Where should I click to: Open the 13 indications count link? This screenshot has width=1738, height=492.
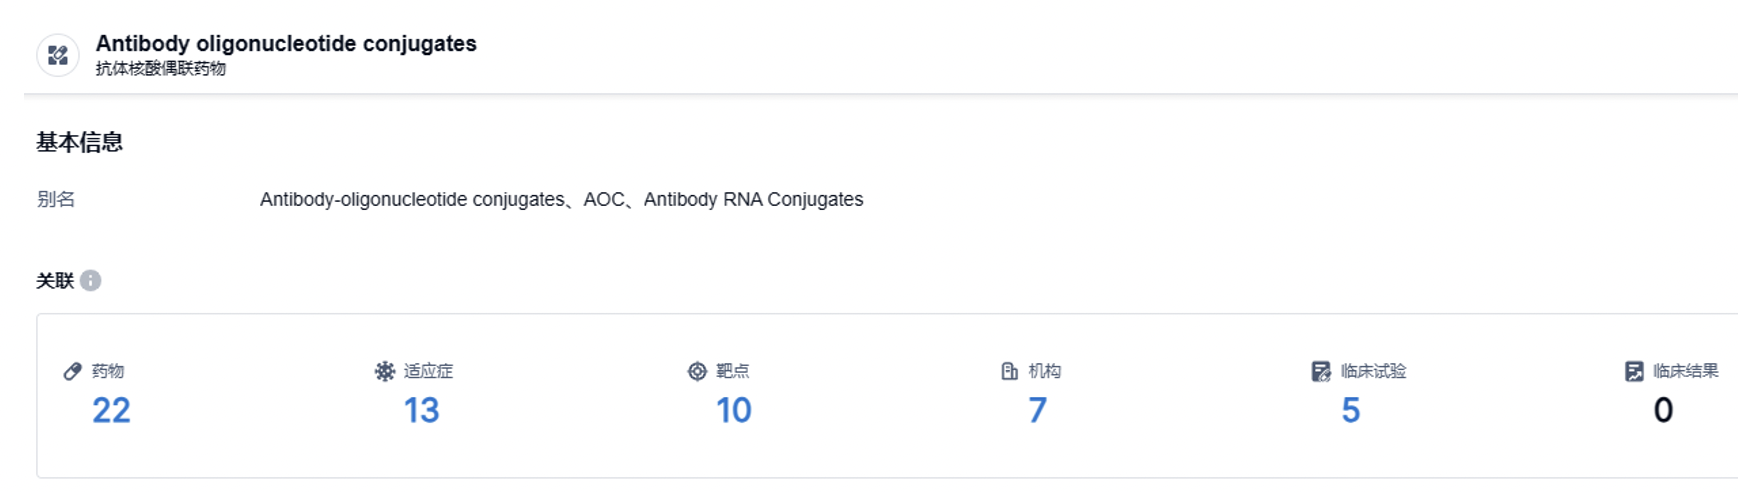tap(421, 410)
